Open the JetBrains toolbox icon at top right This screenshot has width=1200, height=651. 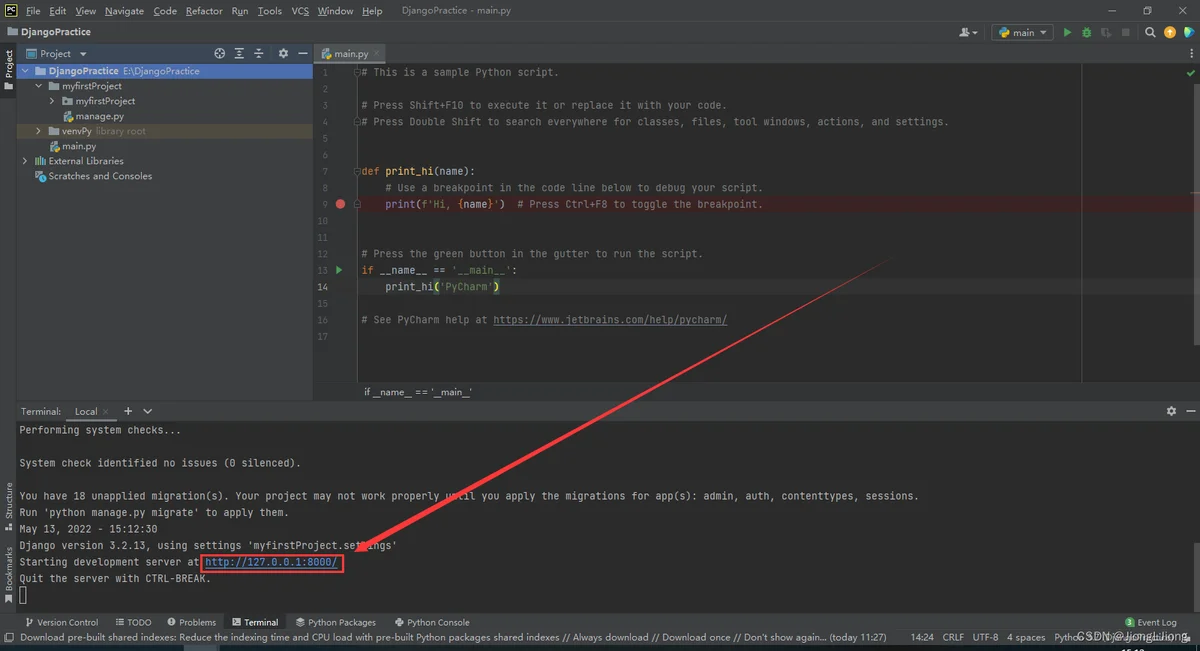[1188, 33]
